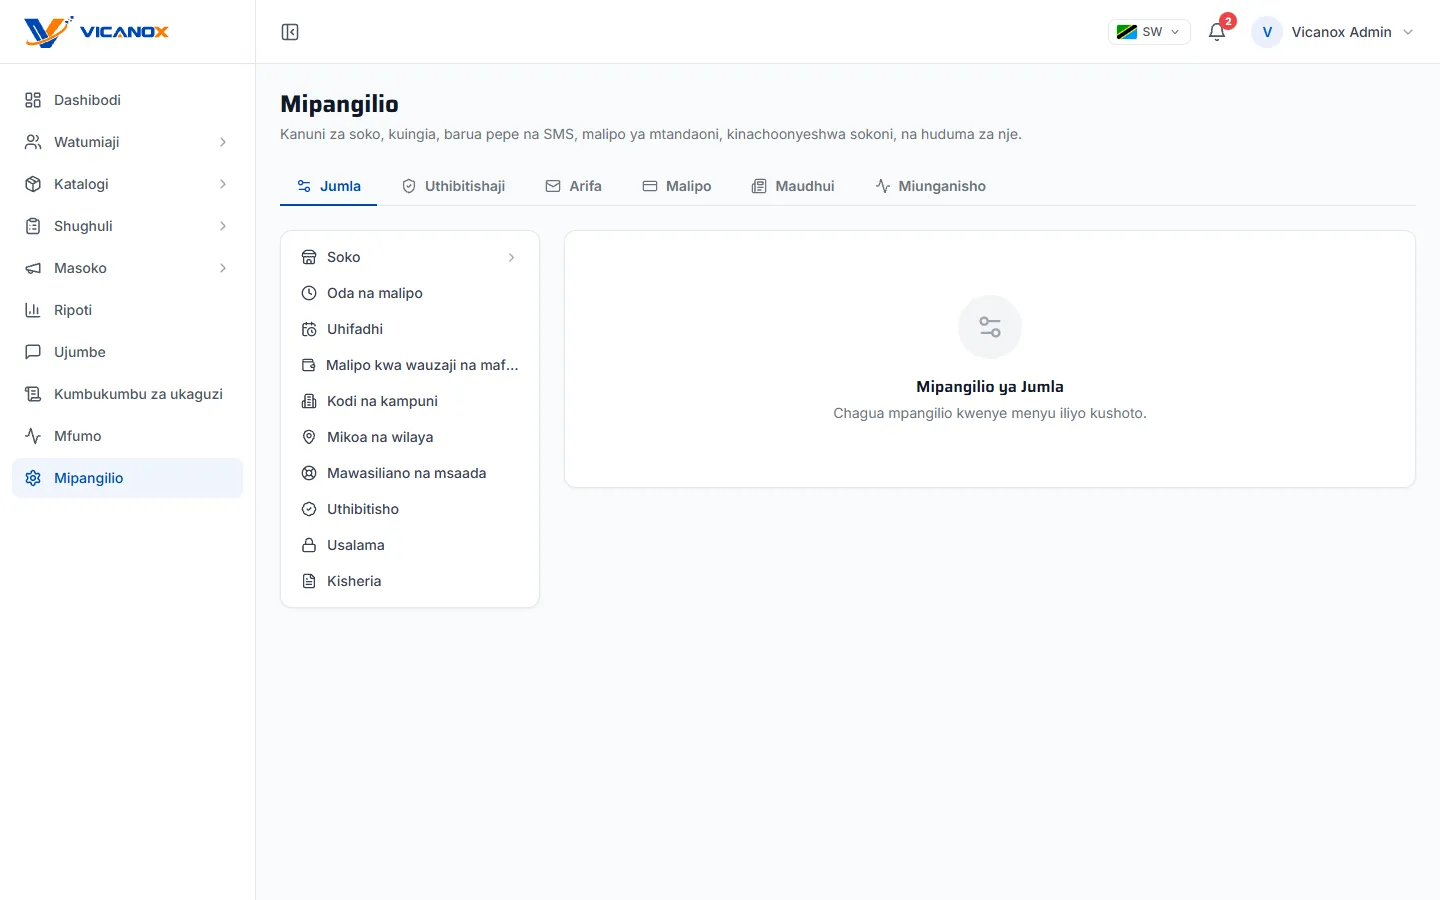
Task: Click the calendar icon beside Uhifadhi
Action: click(x=309, y=329)
